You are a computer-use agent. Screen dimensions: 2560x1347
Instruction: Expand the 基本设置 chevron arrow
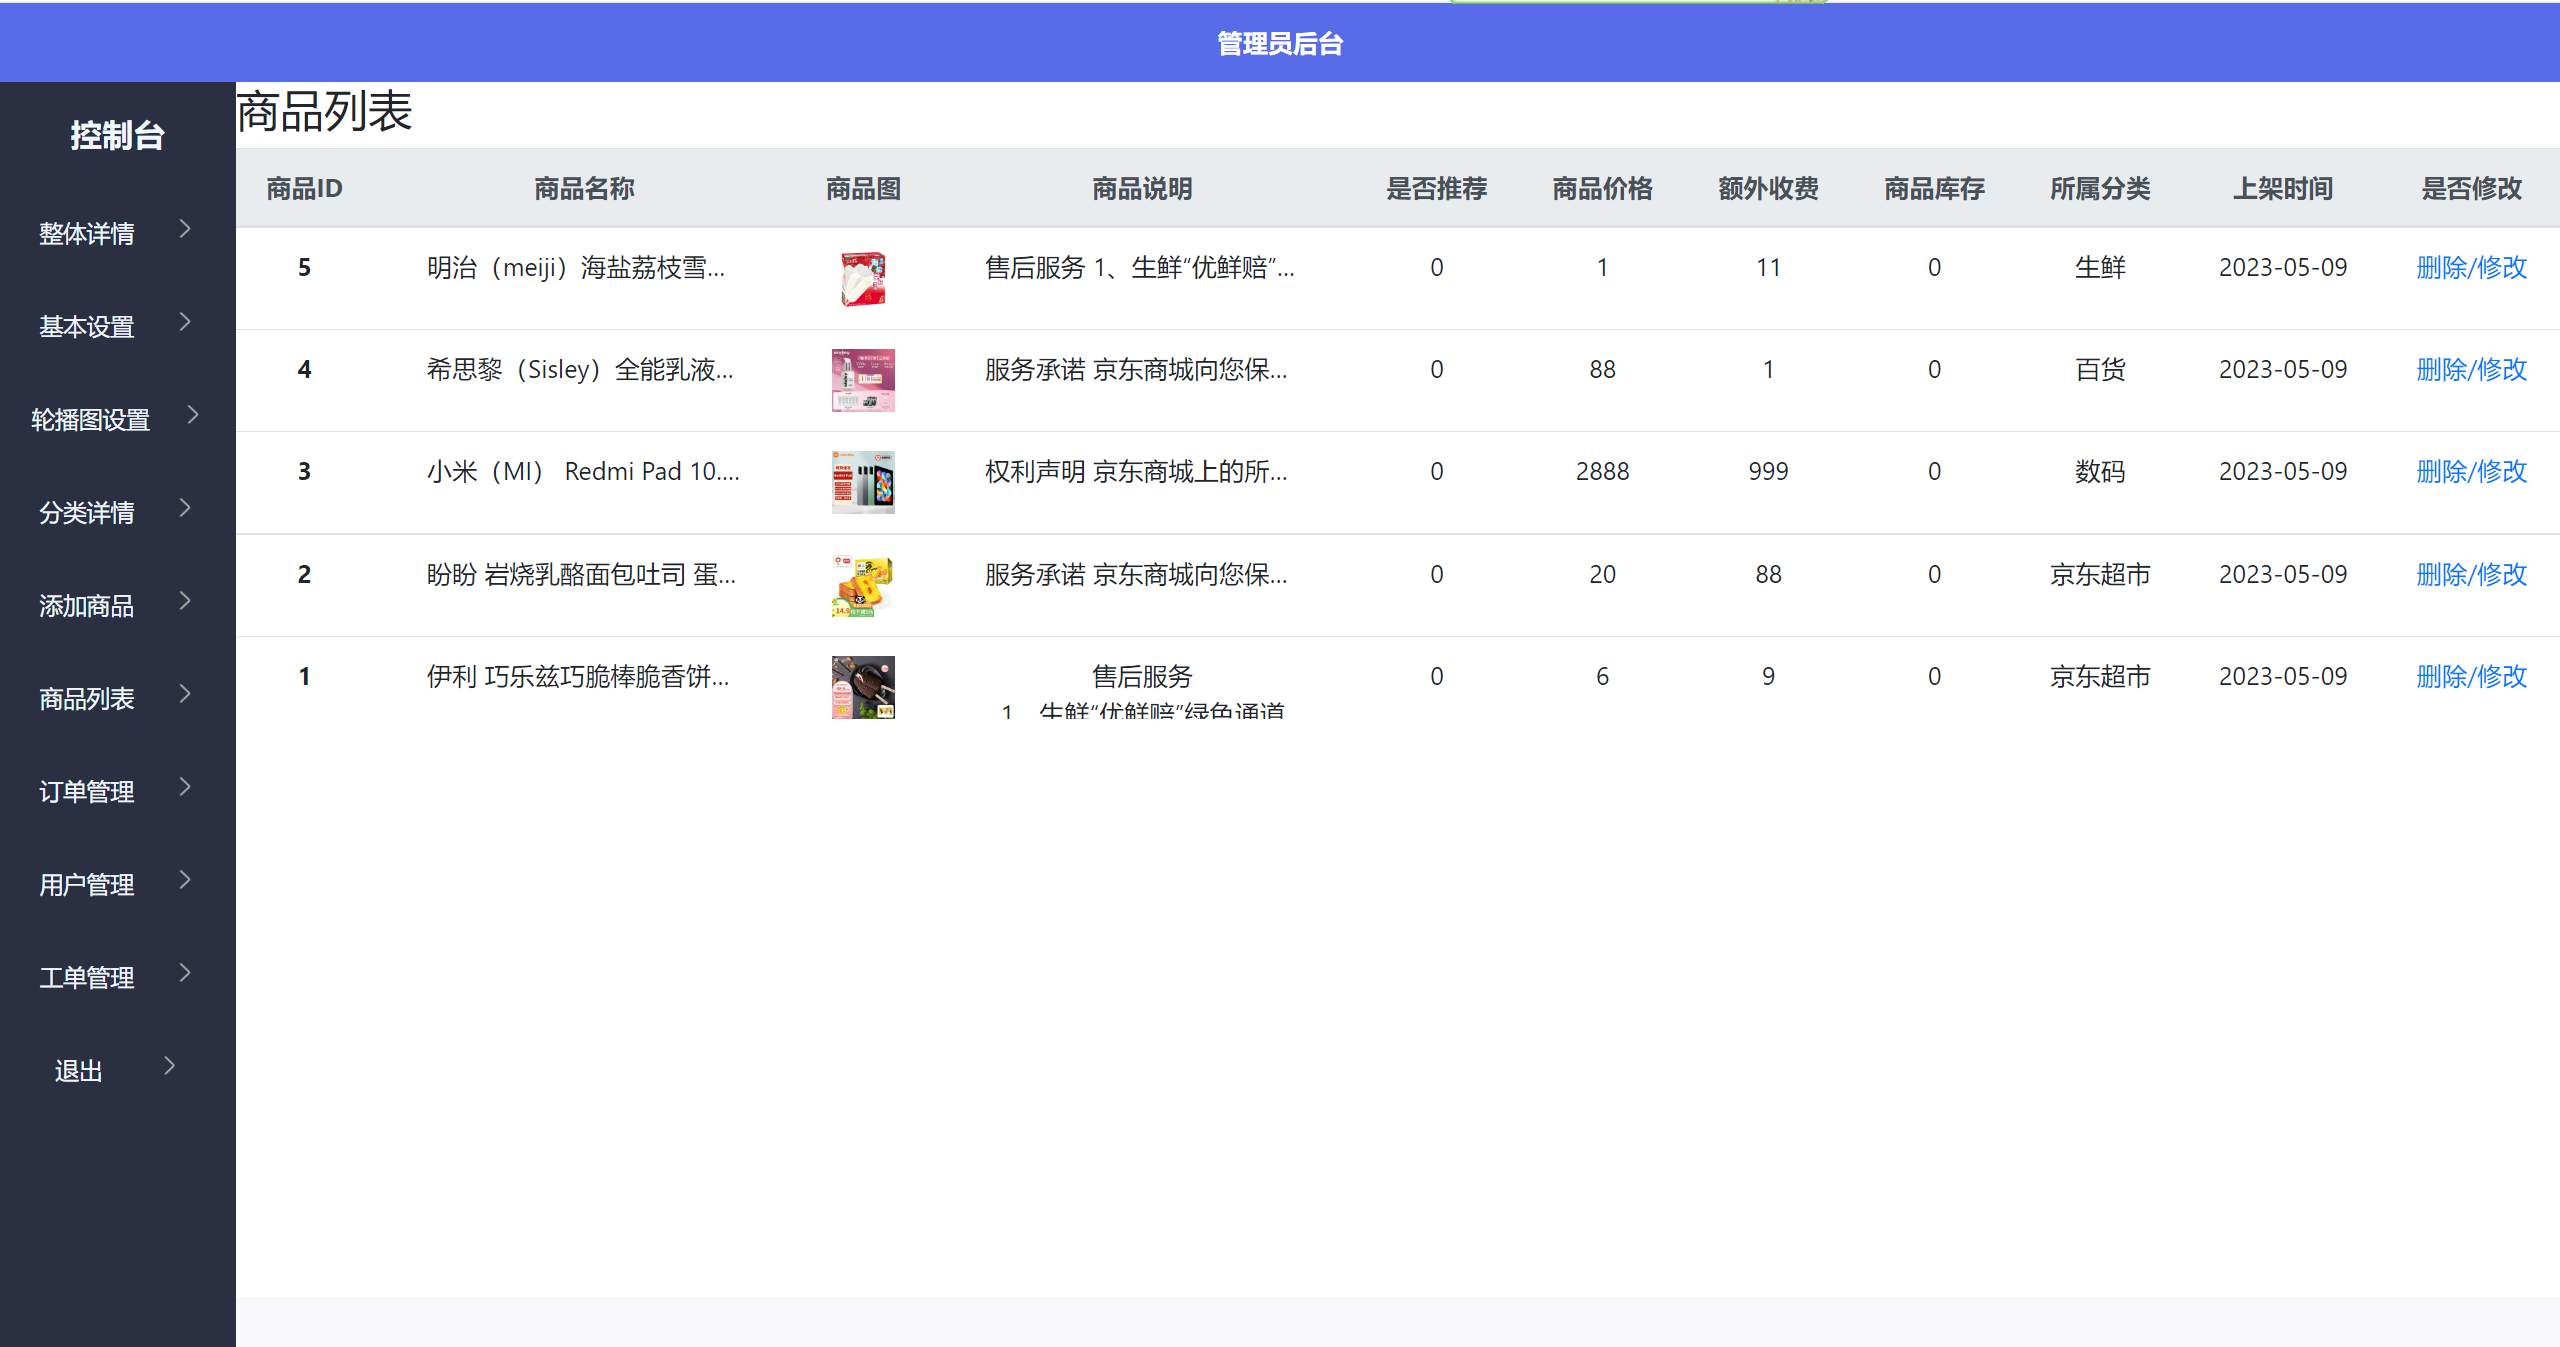tap(185, 322)
